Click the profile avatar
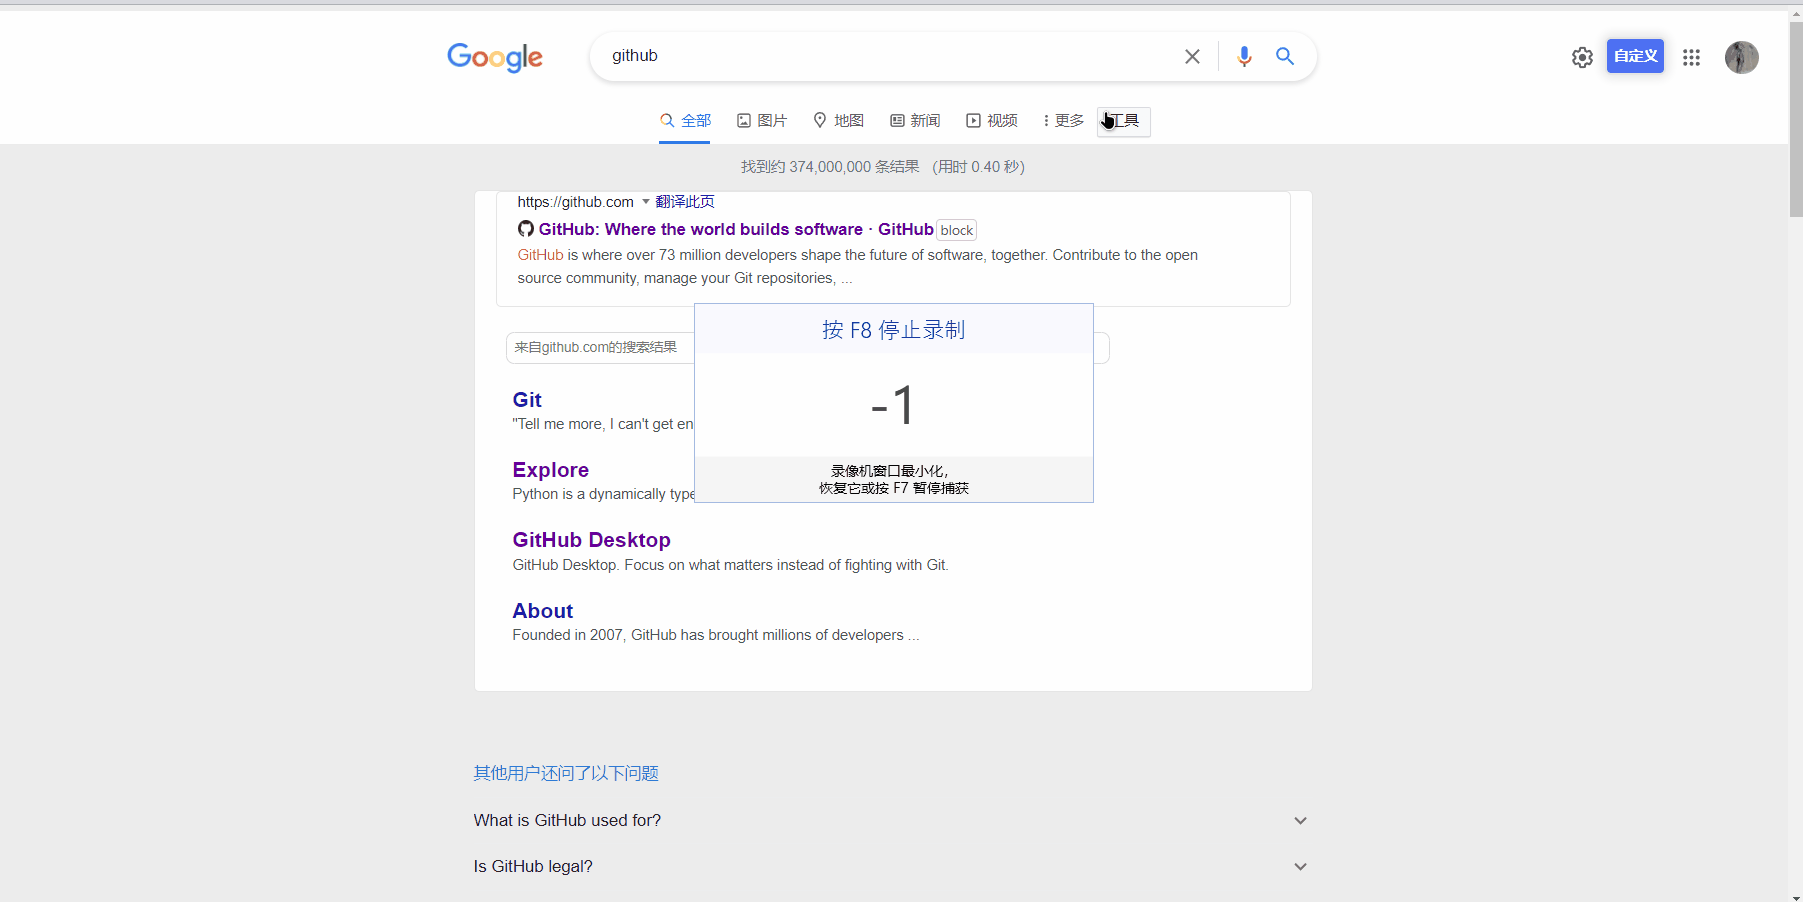The height and width of the screenshot is (902, 1803). tap(1741, 58)
